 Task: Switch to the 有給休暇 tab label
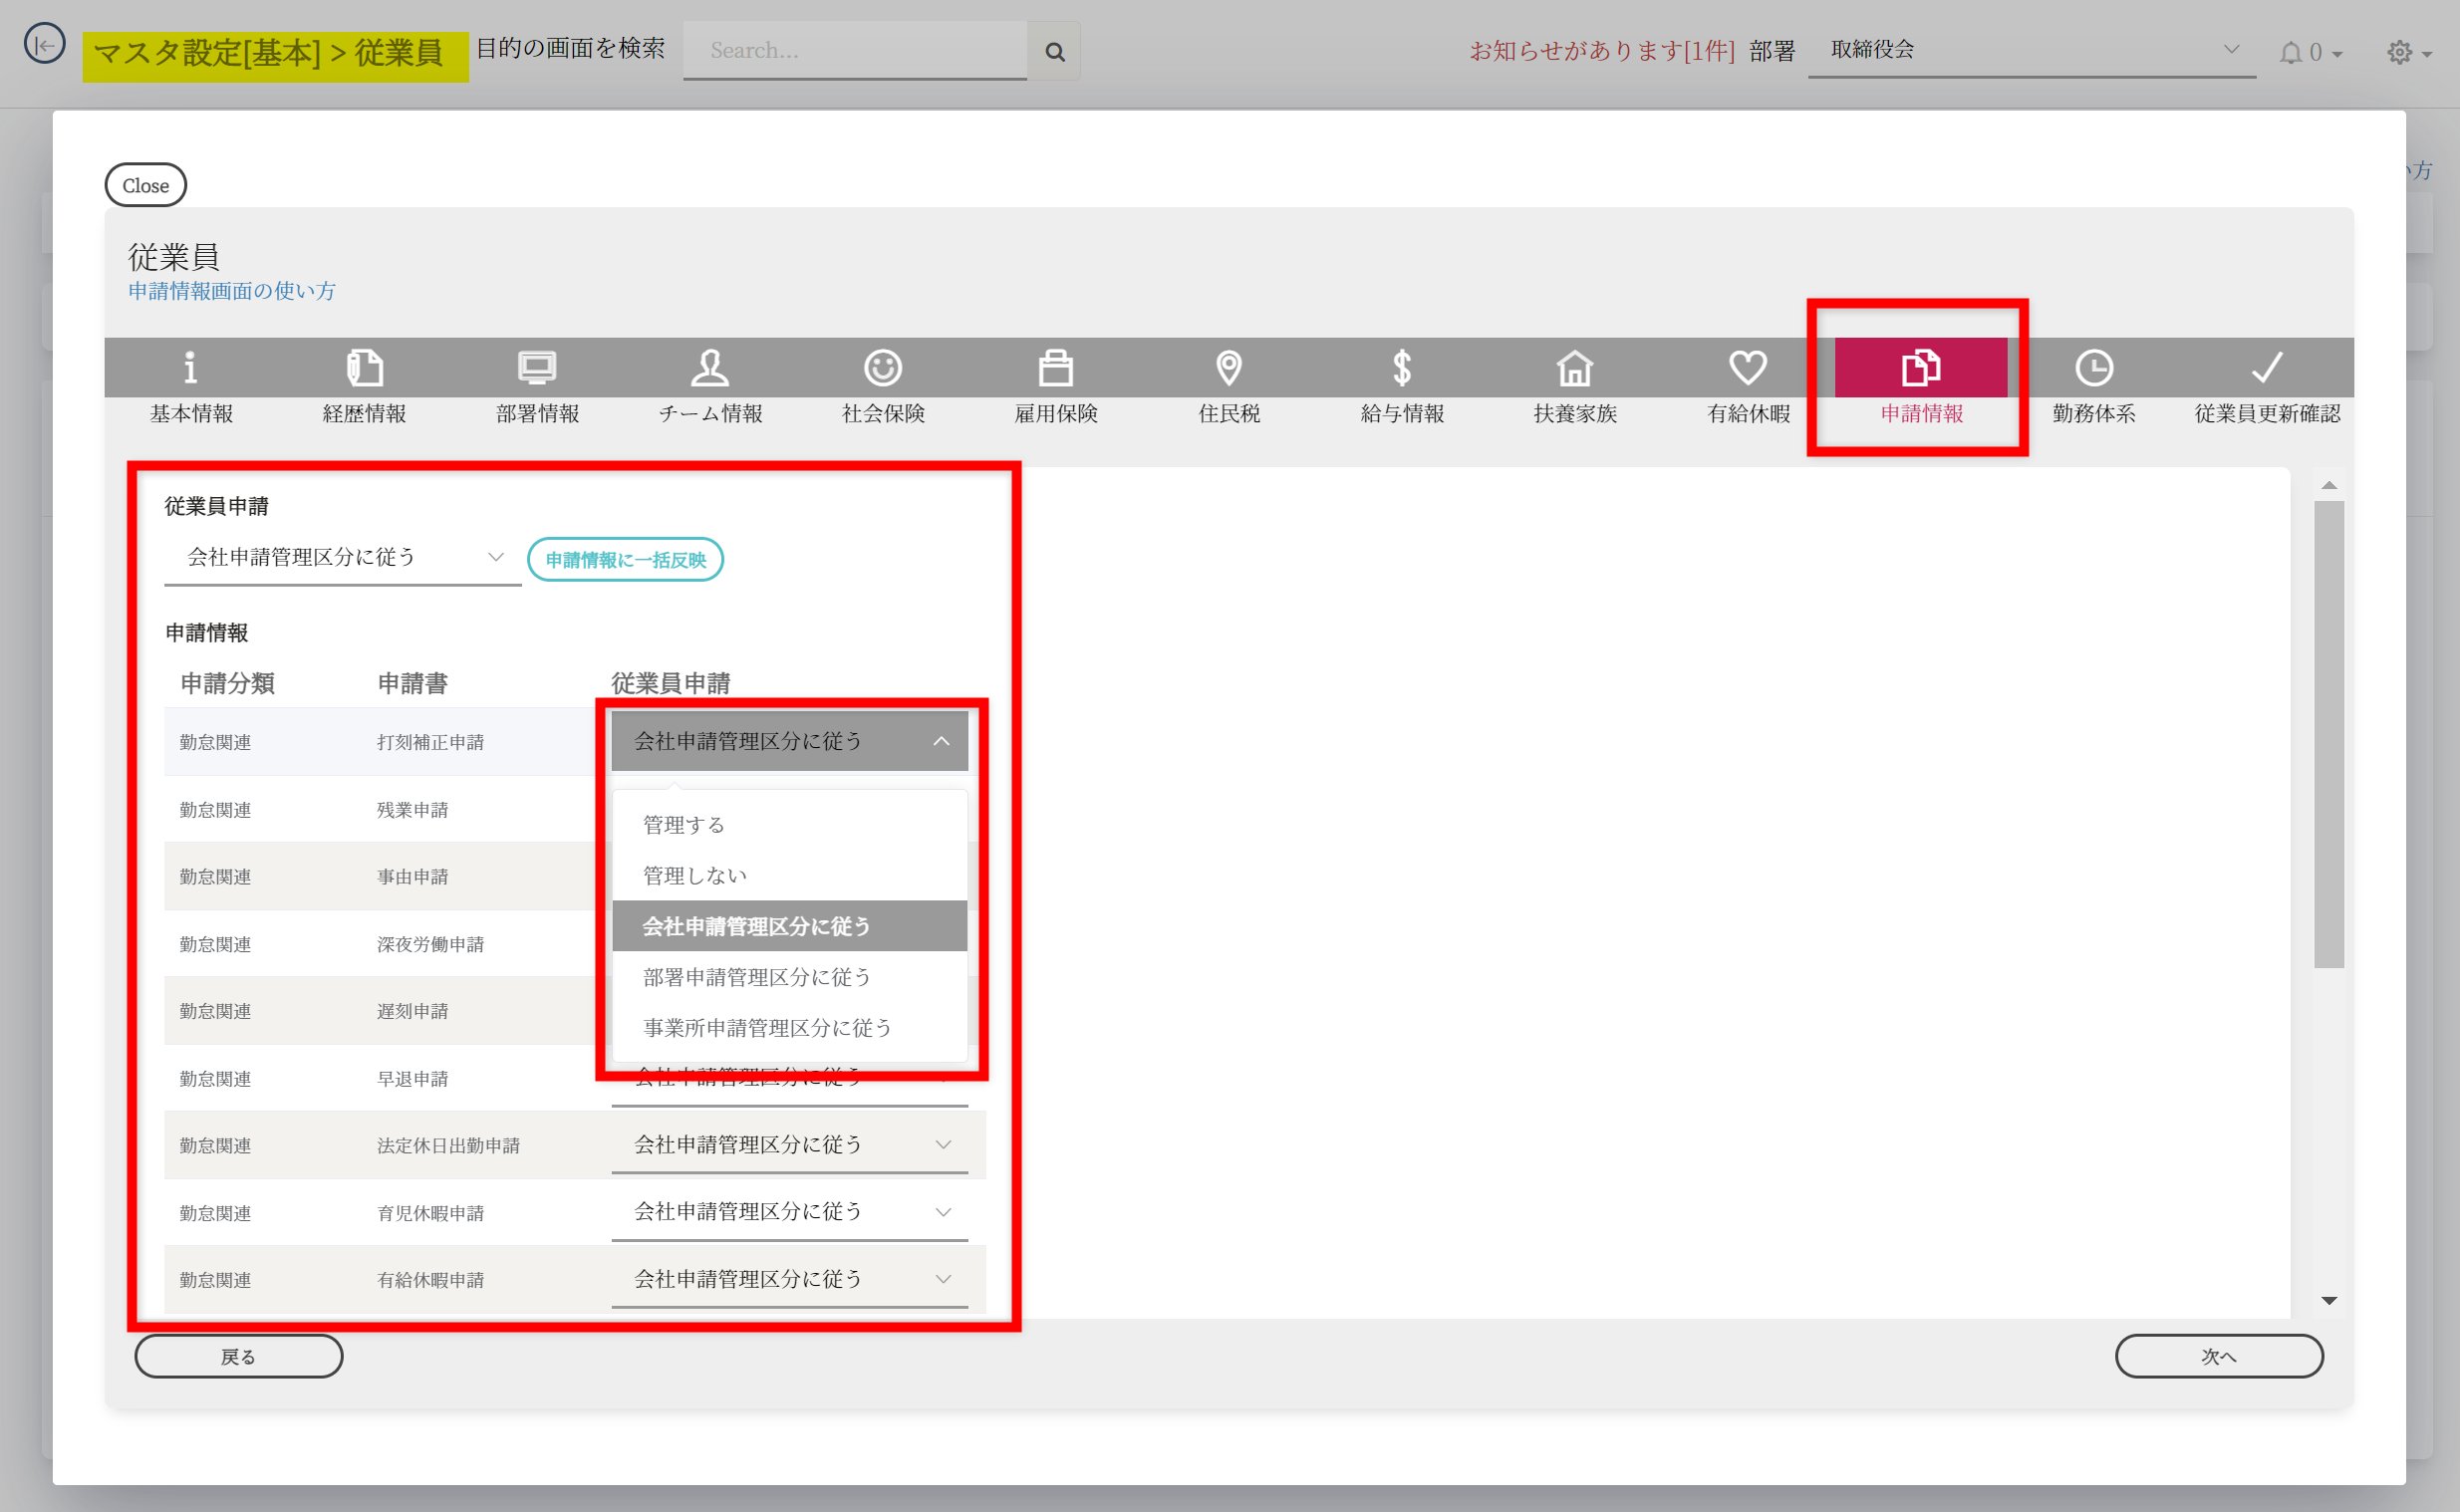point(1748,414)
